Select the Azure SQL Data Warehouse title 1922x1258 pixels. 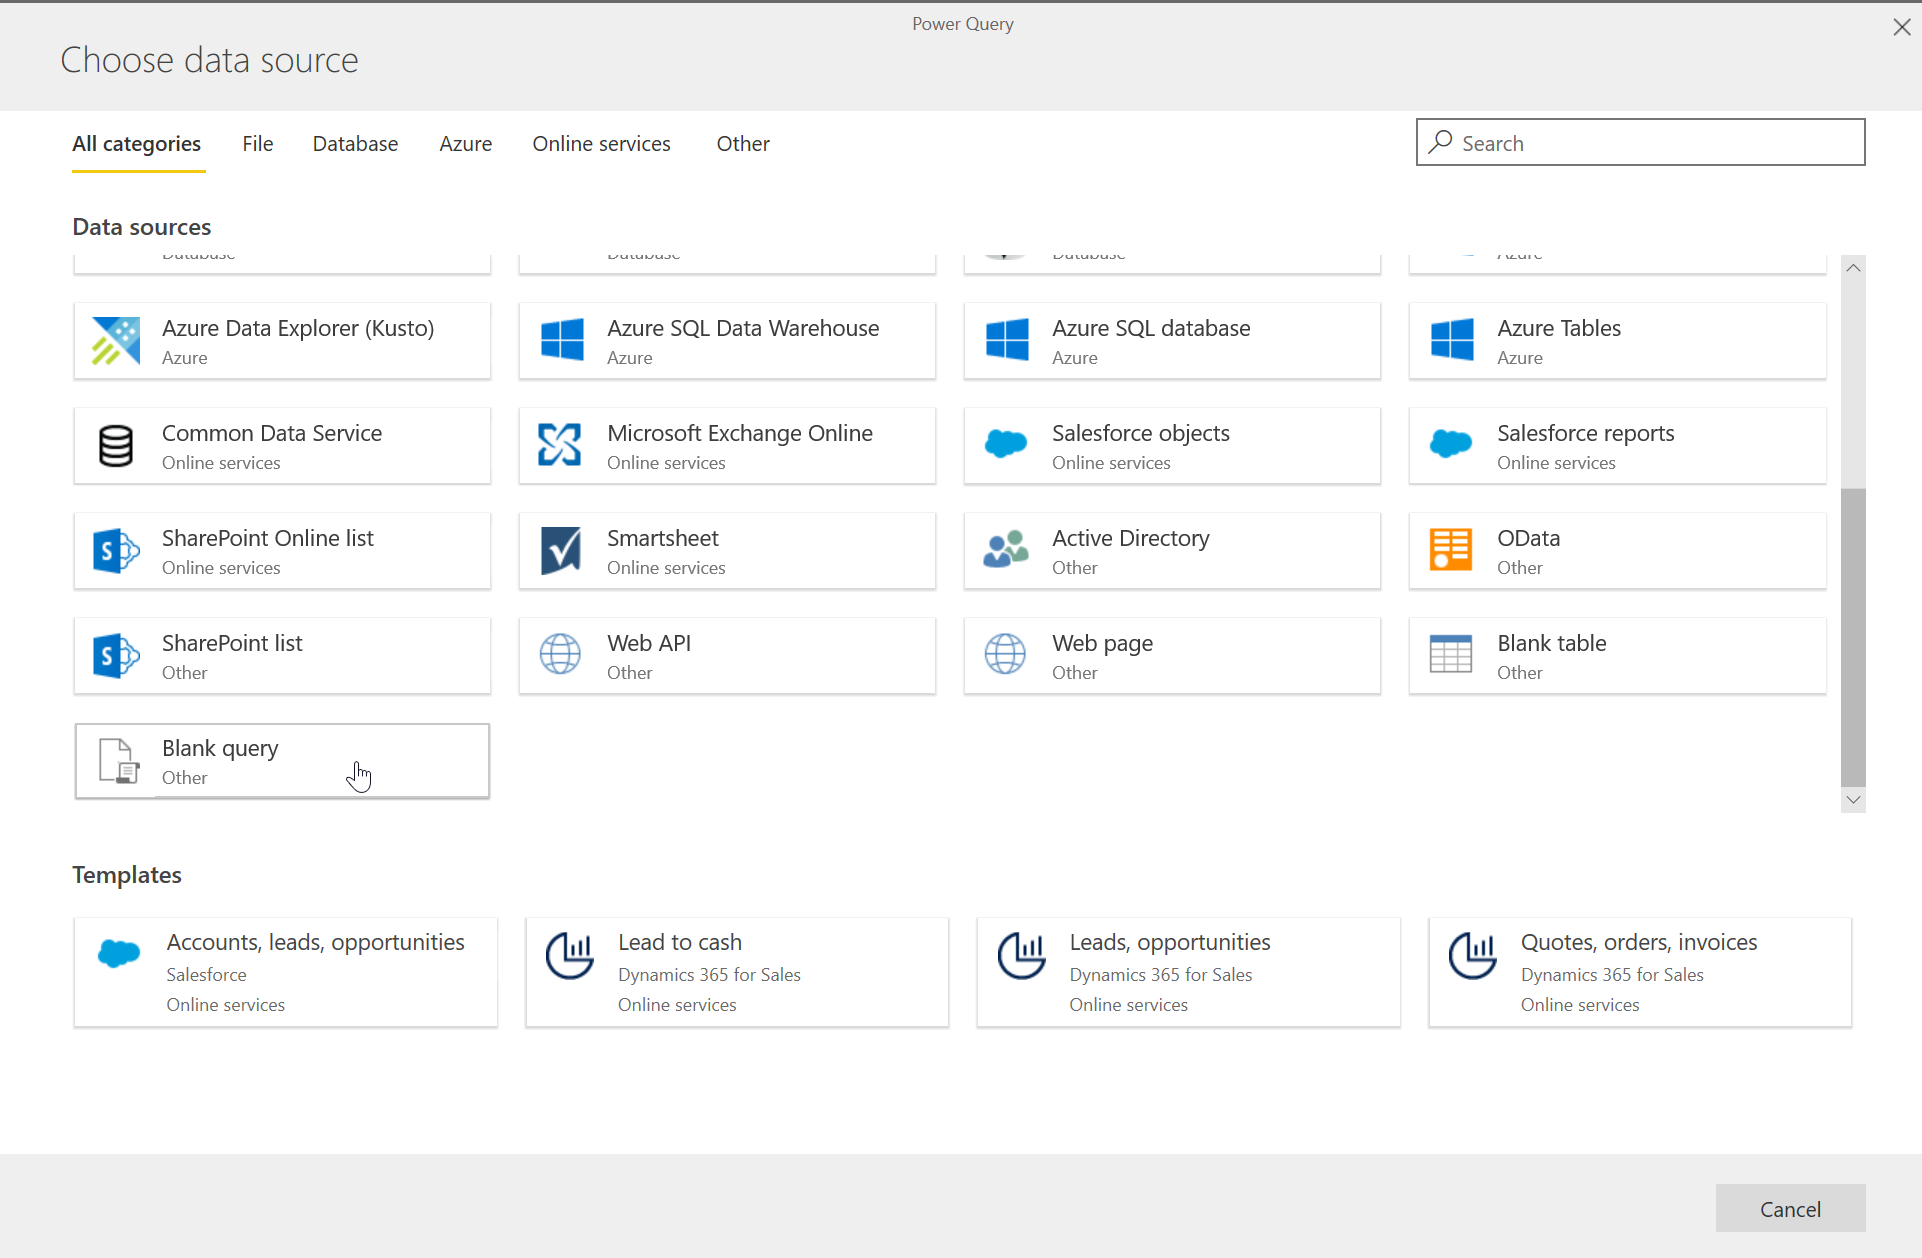[x=743, y=328]
